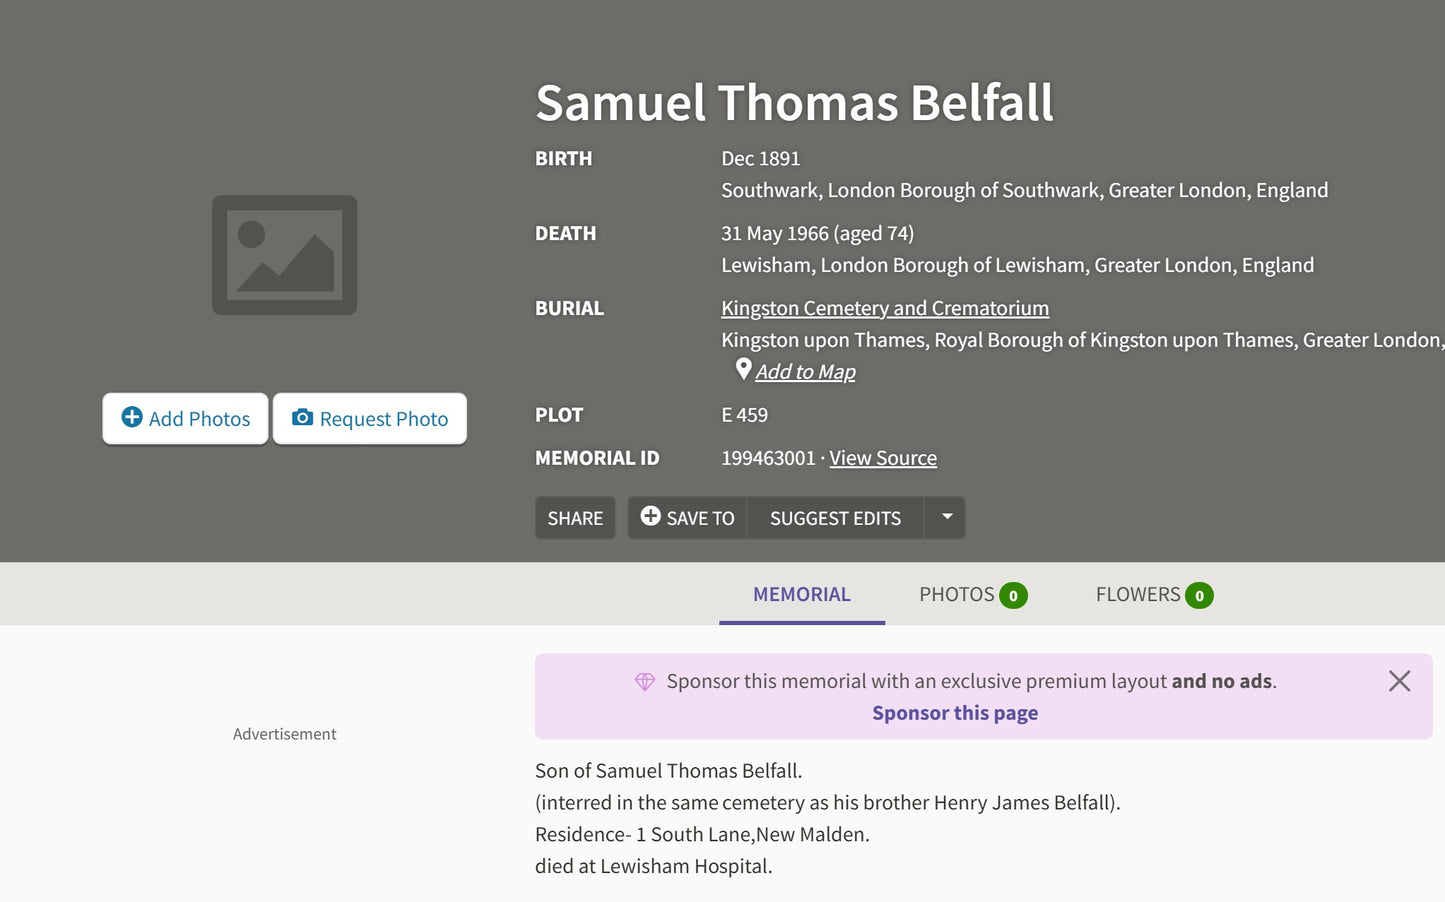This screenshot has height=902, width=1445.
Task: Click the plus icon on Add Photos
Action: tap(132, 417)
